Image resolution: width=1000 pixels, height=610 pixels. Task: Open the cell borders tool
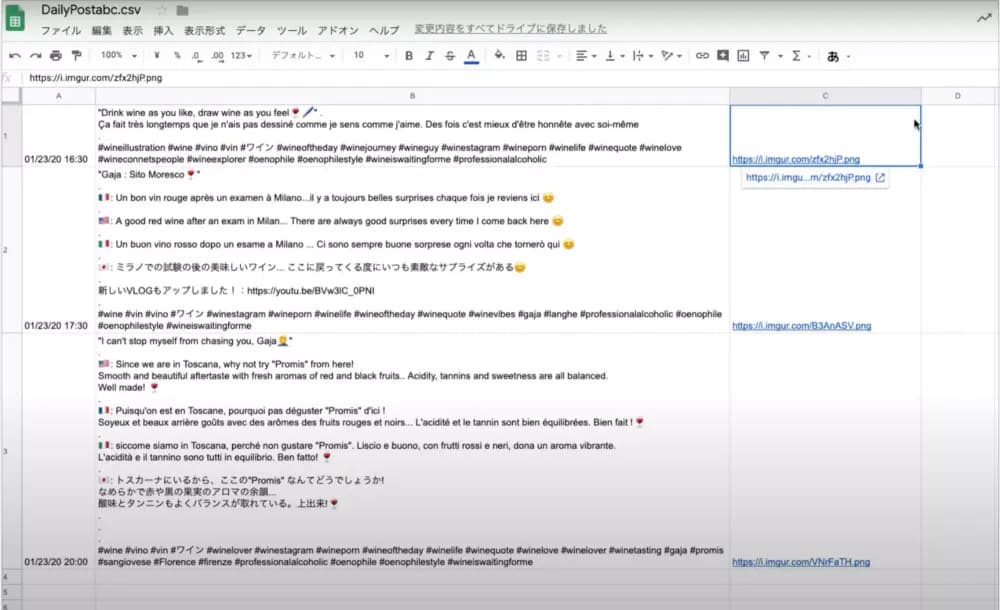(x=521, y=55)
